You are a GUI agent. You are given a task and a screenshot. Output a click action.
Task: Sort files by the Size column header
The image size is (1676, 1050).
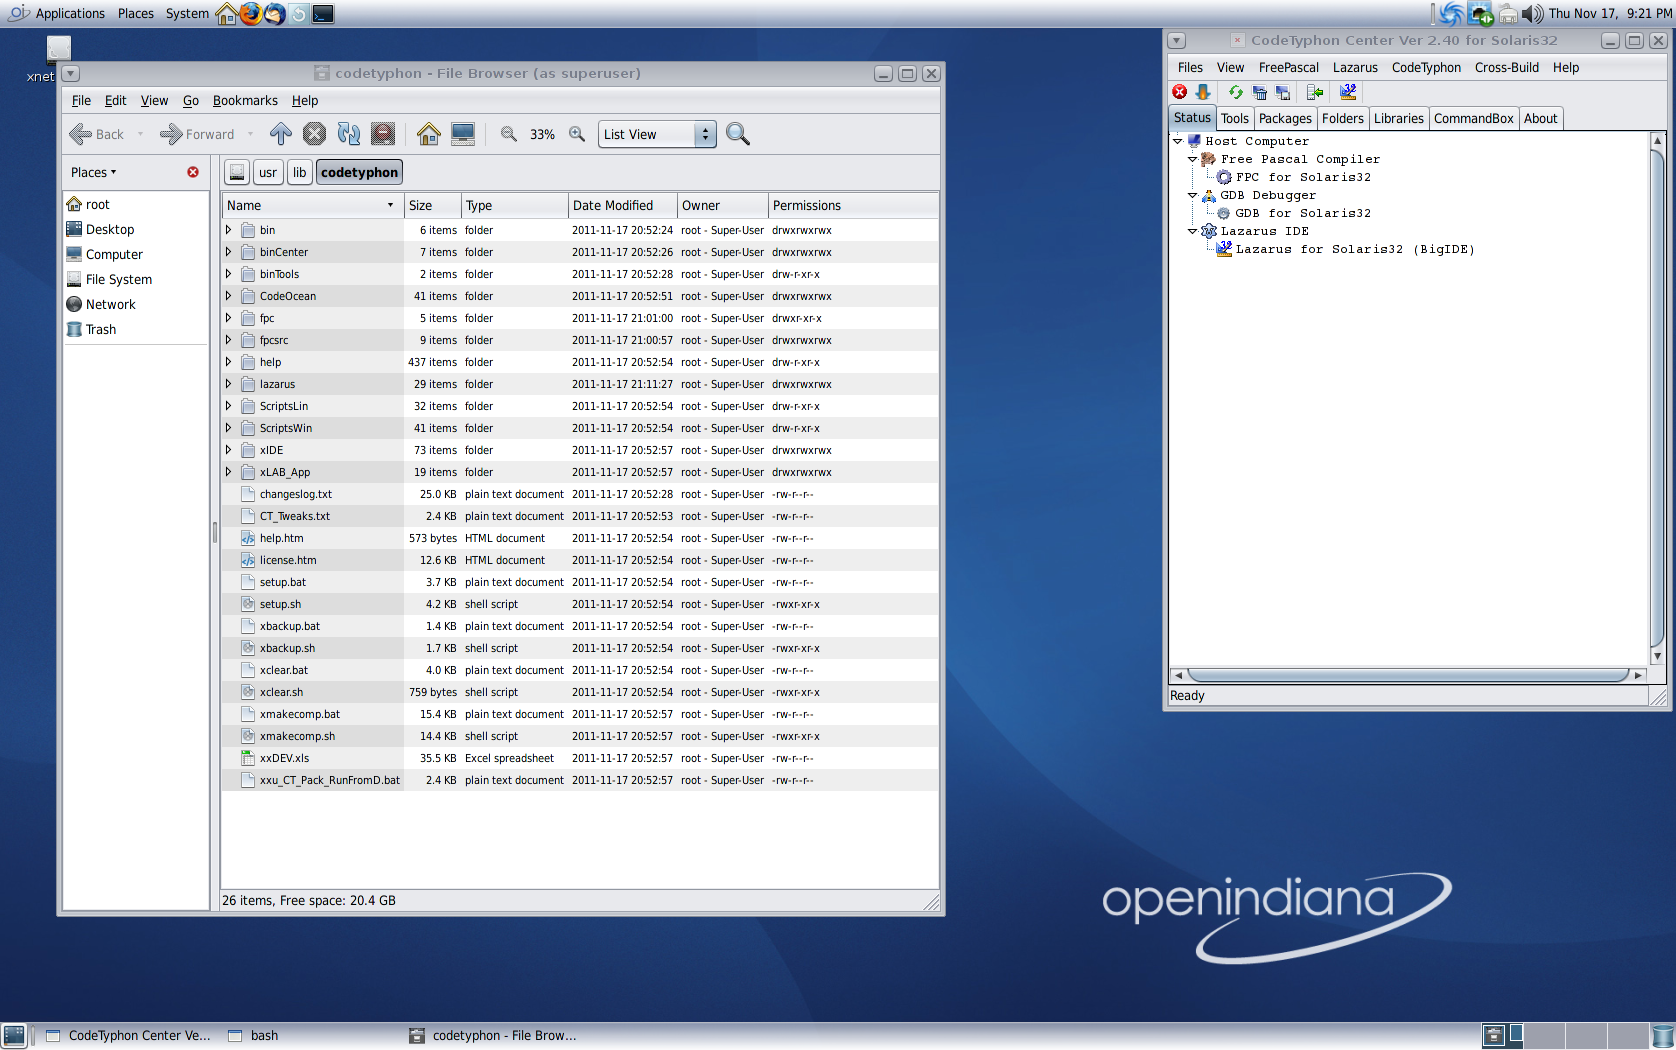pos(432,205)
